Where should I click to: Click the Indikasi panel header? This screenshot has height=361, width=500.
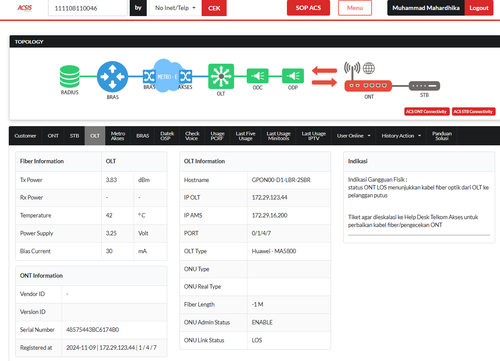point(419,161)
